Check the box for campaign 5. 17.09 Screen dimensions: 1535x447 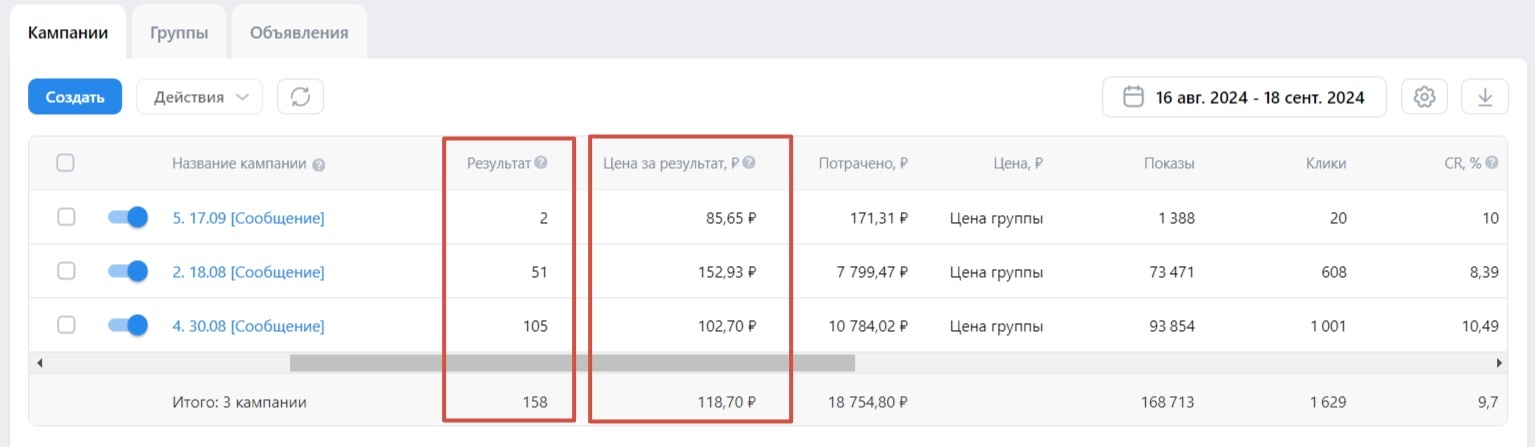click(x=65, y=217)
